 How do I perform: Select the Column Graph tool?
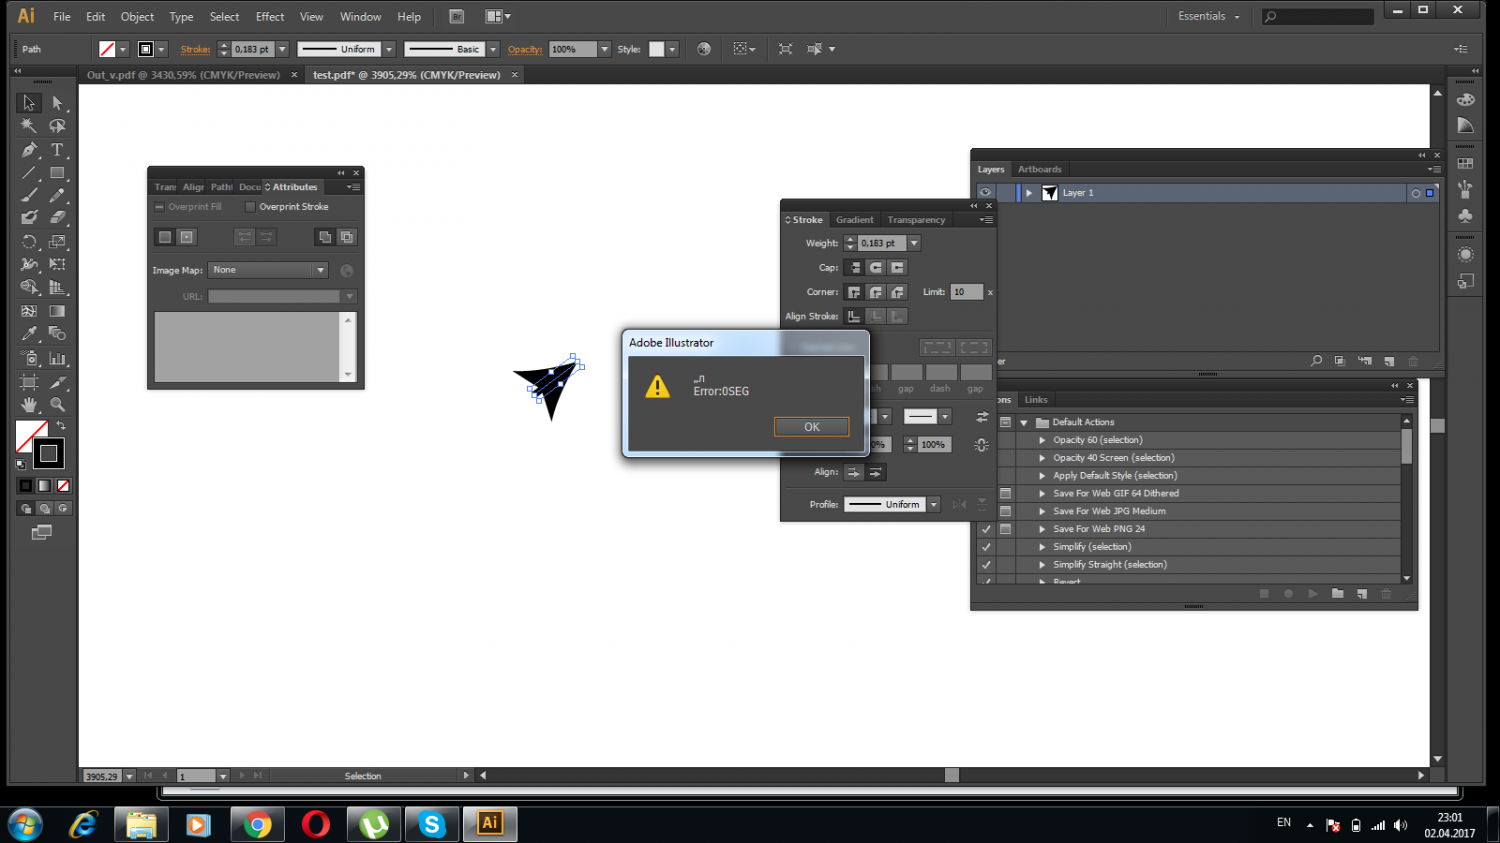pos(57,358)
